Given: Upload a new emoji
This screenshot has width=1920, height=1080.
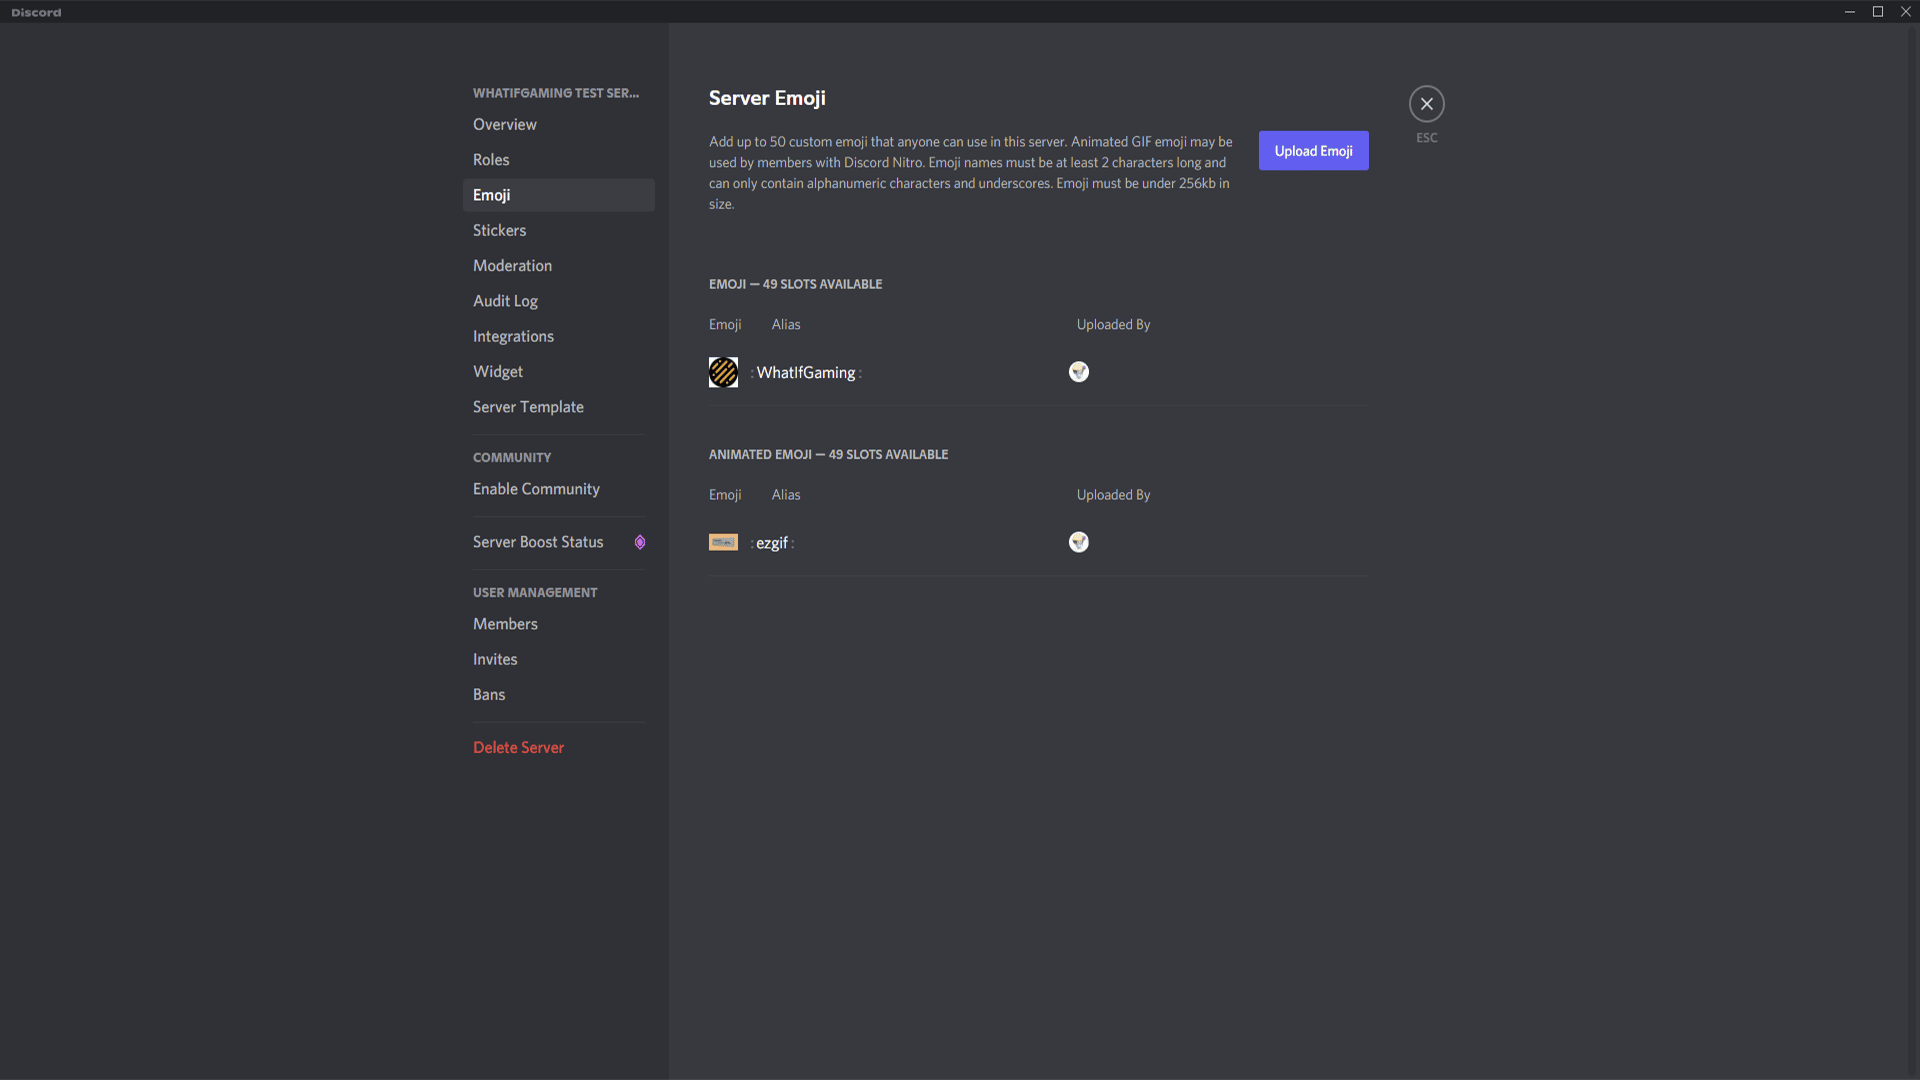Looking at the screenshot, I should [x=1313, y=151].
